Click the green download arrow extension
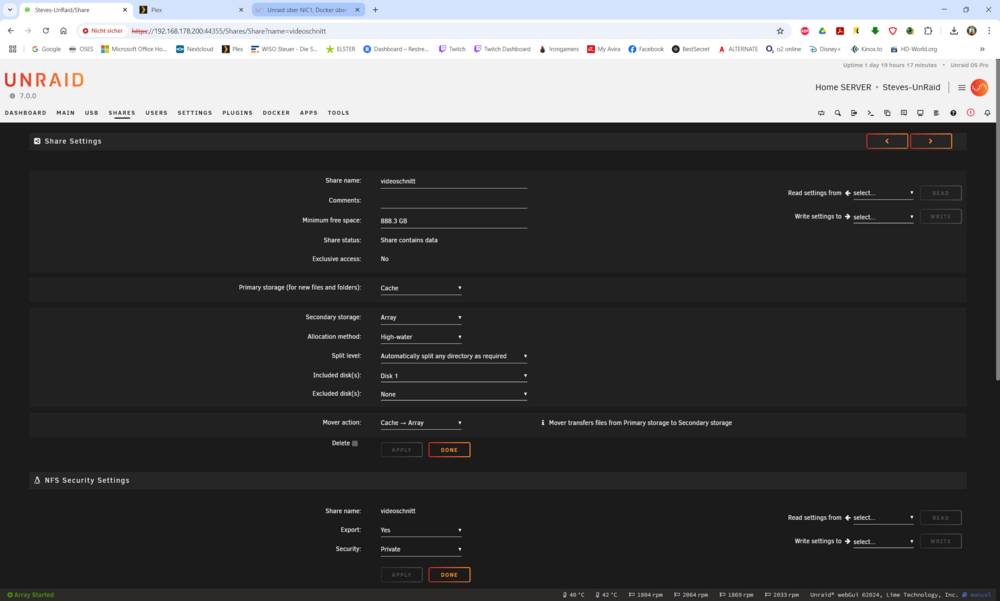This screenshot has width=1000, height=601. (x=875, y=31)
